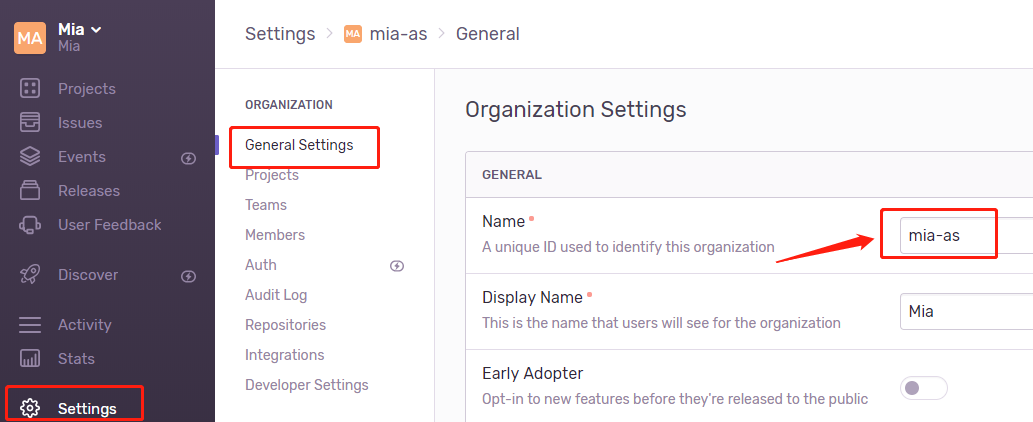Toggle the Early Adopter switch
The width and height of the screenshot is (1033, 422).
coord(924,388)
